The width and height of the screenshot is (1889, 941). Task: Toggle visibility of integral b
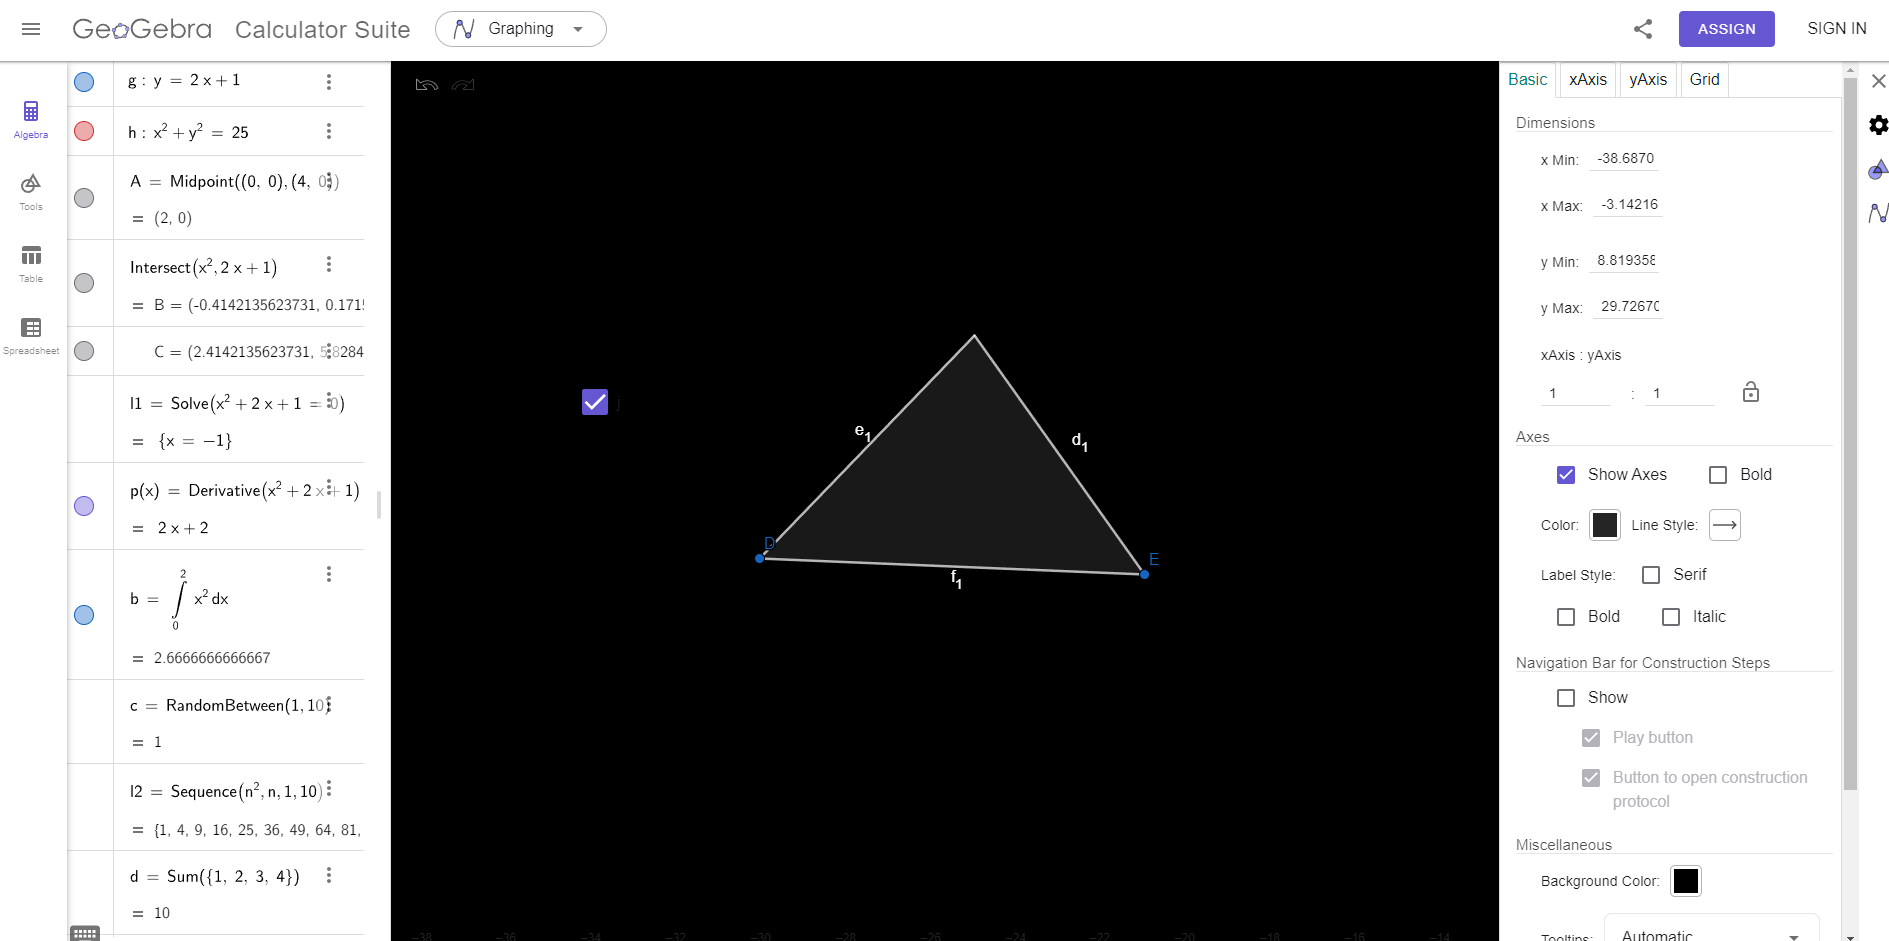click(x=84, y=615)
